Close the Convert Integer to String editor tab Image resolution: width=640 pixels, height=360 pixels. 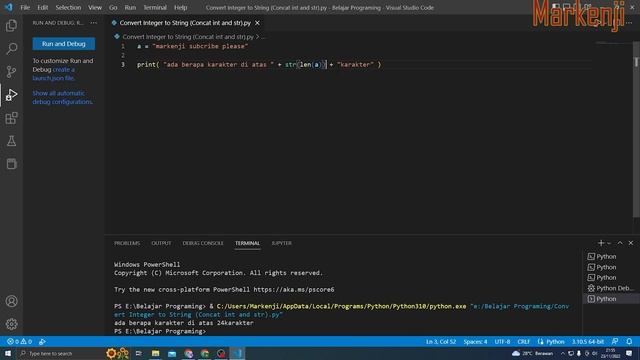(257, 23)
